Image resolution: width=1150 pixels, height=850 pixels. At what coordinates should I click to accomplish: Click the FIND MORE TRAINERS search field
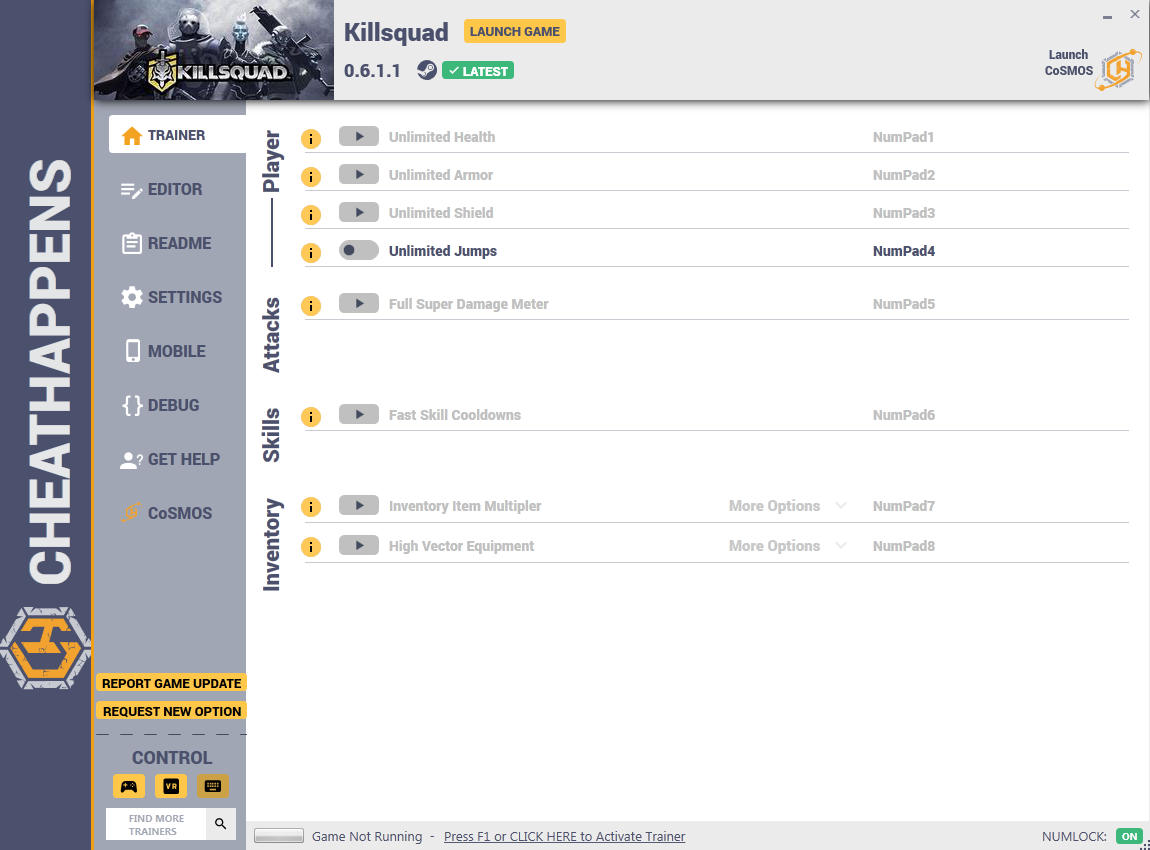(x=156, y=824)
